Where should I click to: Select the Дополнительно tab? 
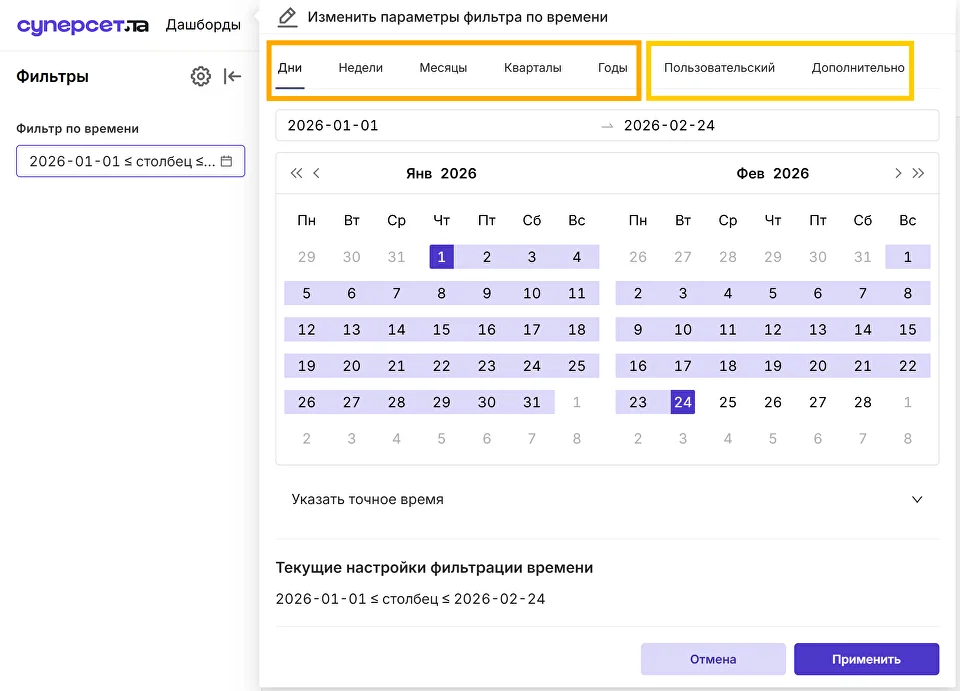[x=858, y=68]
